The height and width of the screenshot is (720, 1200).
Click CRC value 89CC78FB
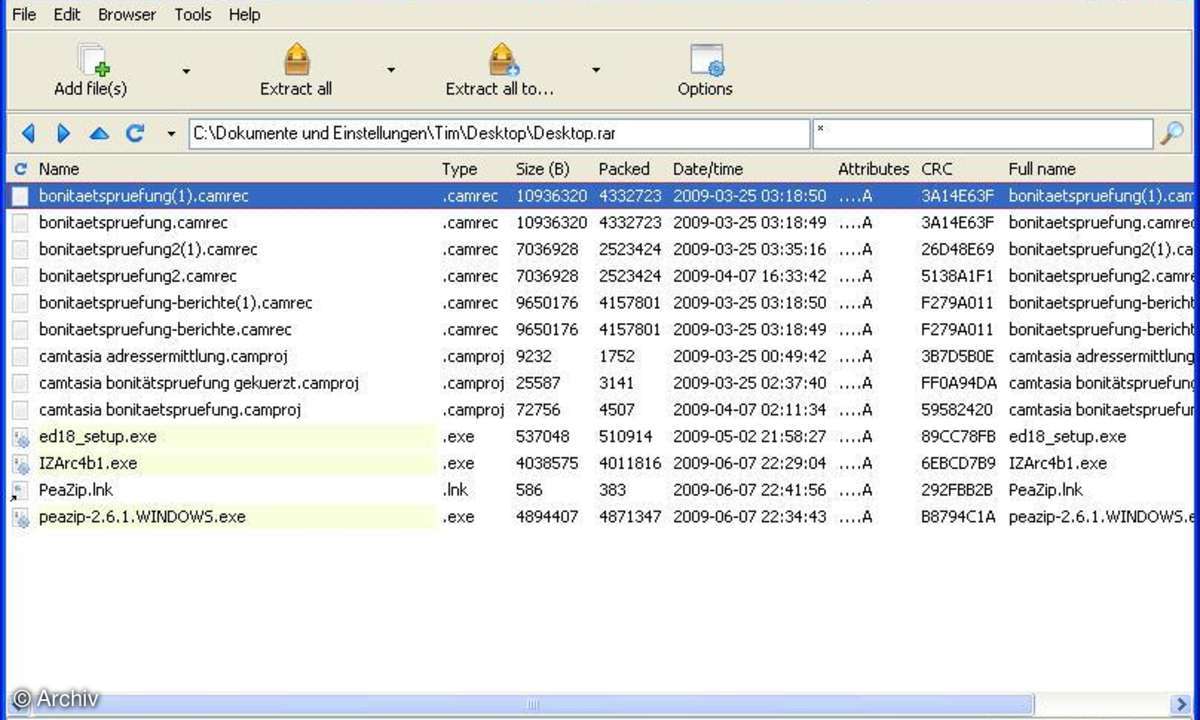(x=957, y=437)
